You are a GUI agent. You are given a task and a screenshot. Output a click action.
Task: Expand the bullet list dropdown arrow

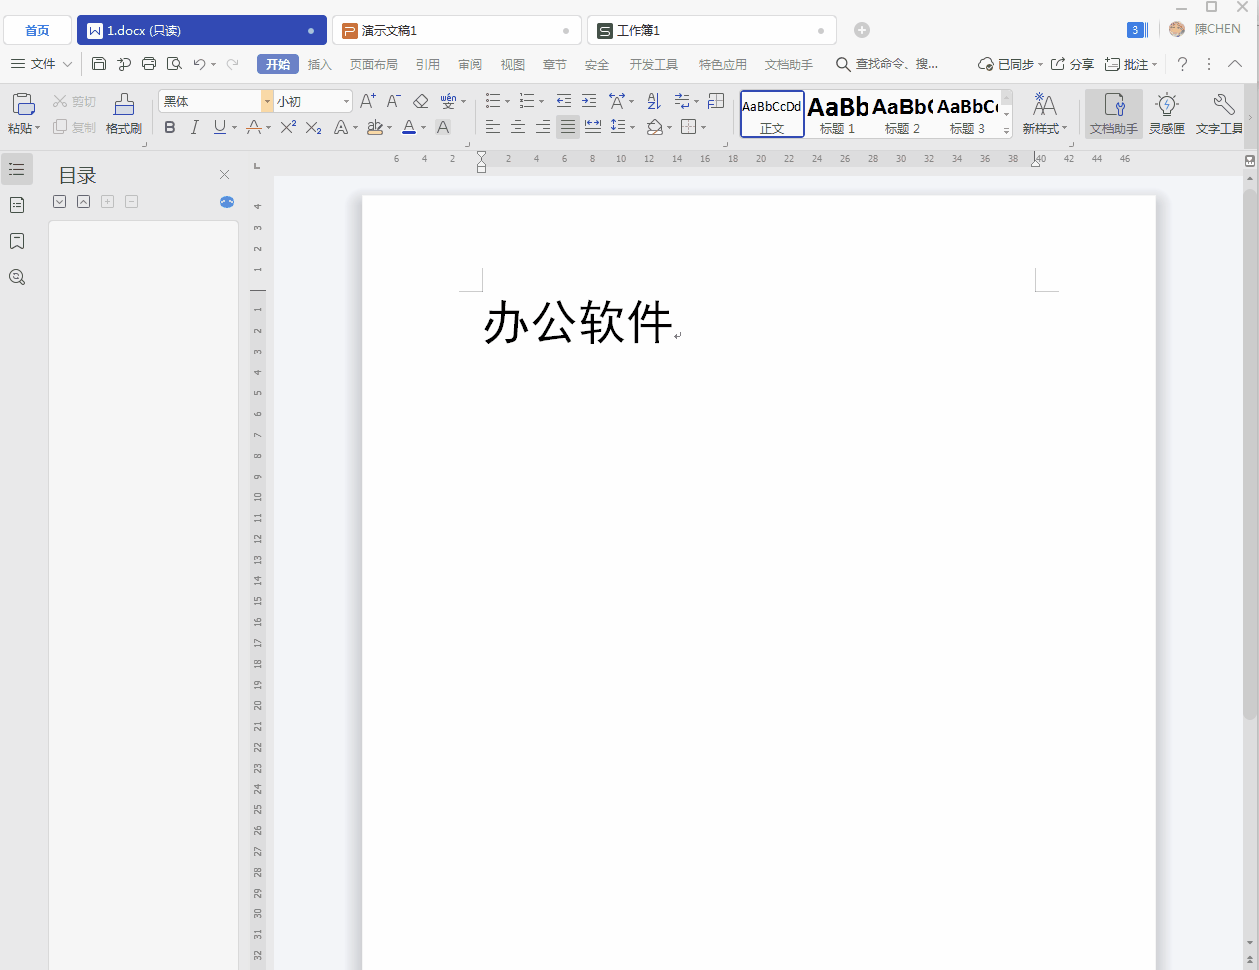[x=507, y=101]
